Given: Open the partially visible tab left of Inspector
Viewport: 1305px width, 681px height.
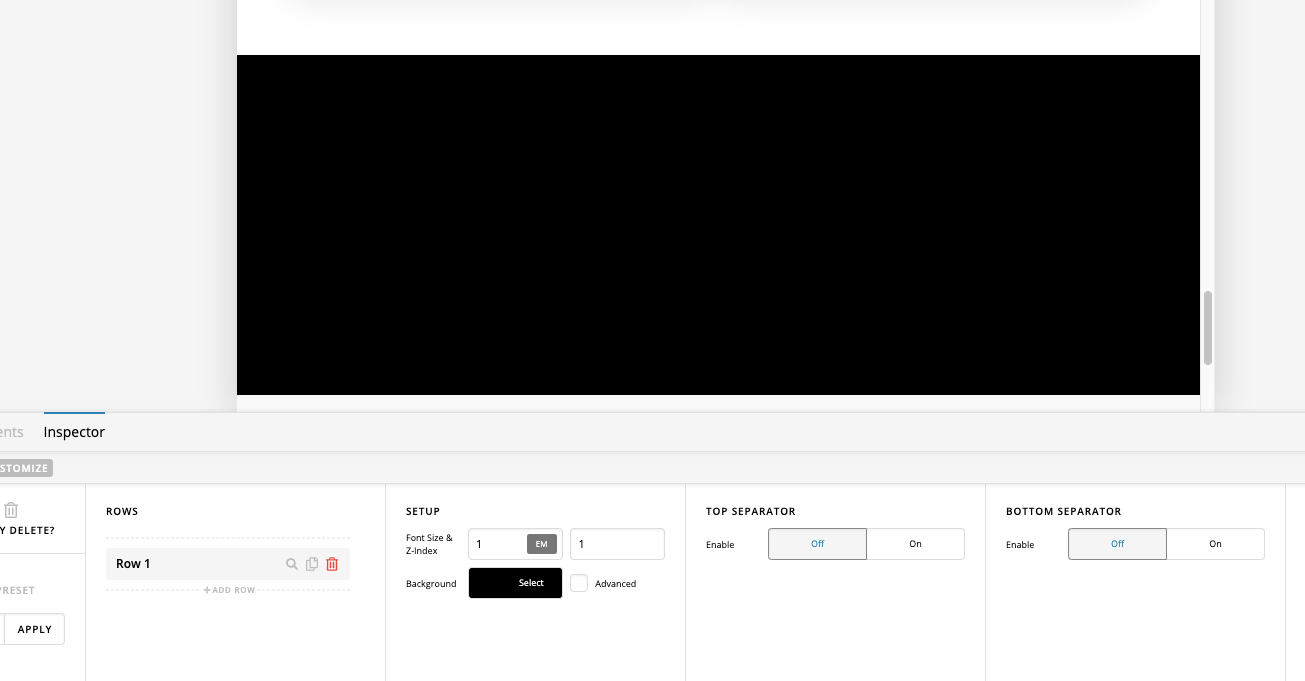Looking at the screenshot, I should (x=11, y=432).
